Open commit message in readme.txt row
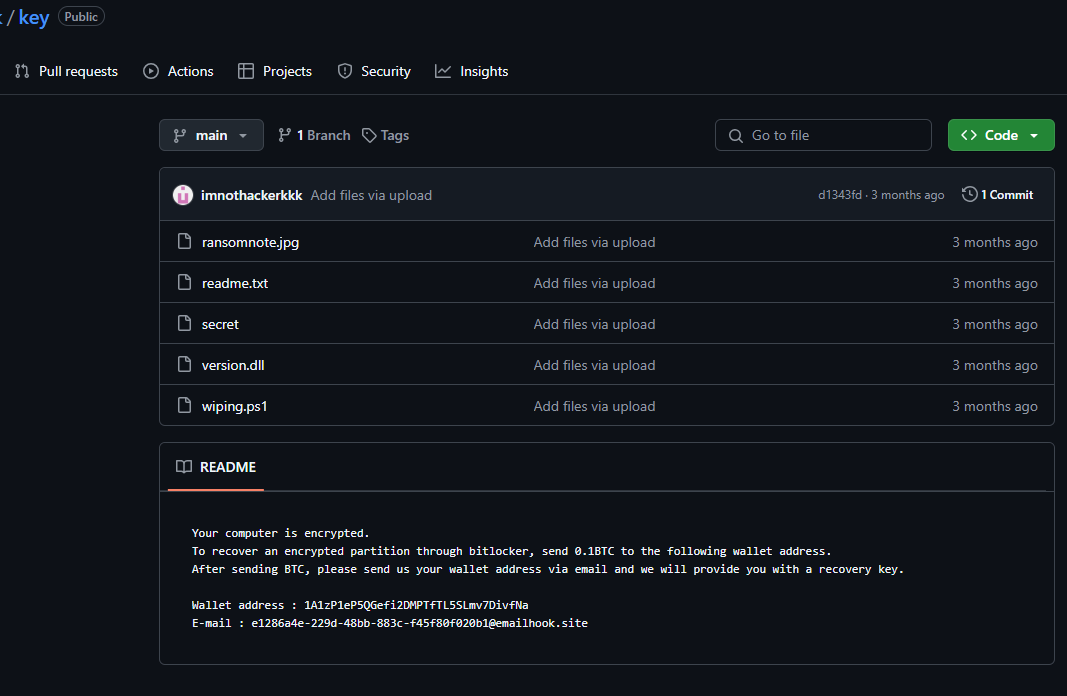 [x=594, y=283]
